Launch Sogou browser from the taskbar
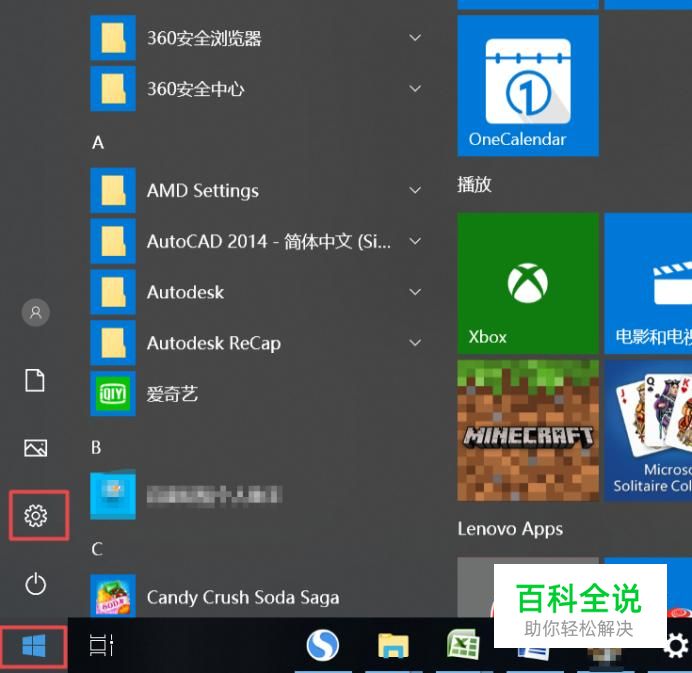This screenshot has height=673, width=692. [323, 645]
